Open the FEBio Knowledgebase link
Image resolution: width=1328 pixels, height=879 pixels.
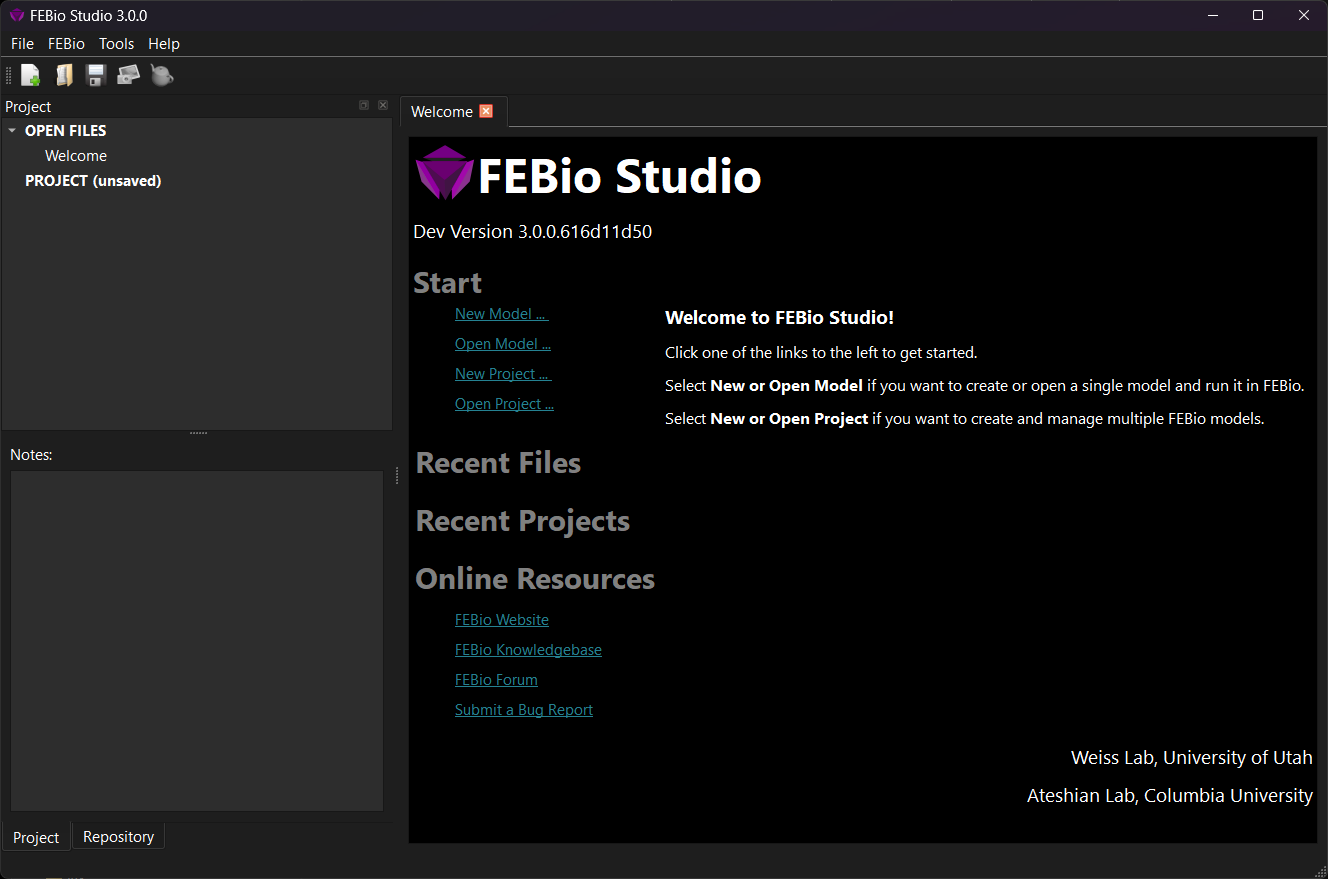528,650
